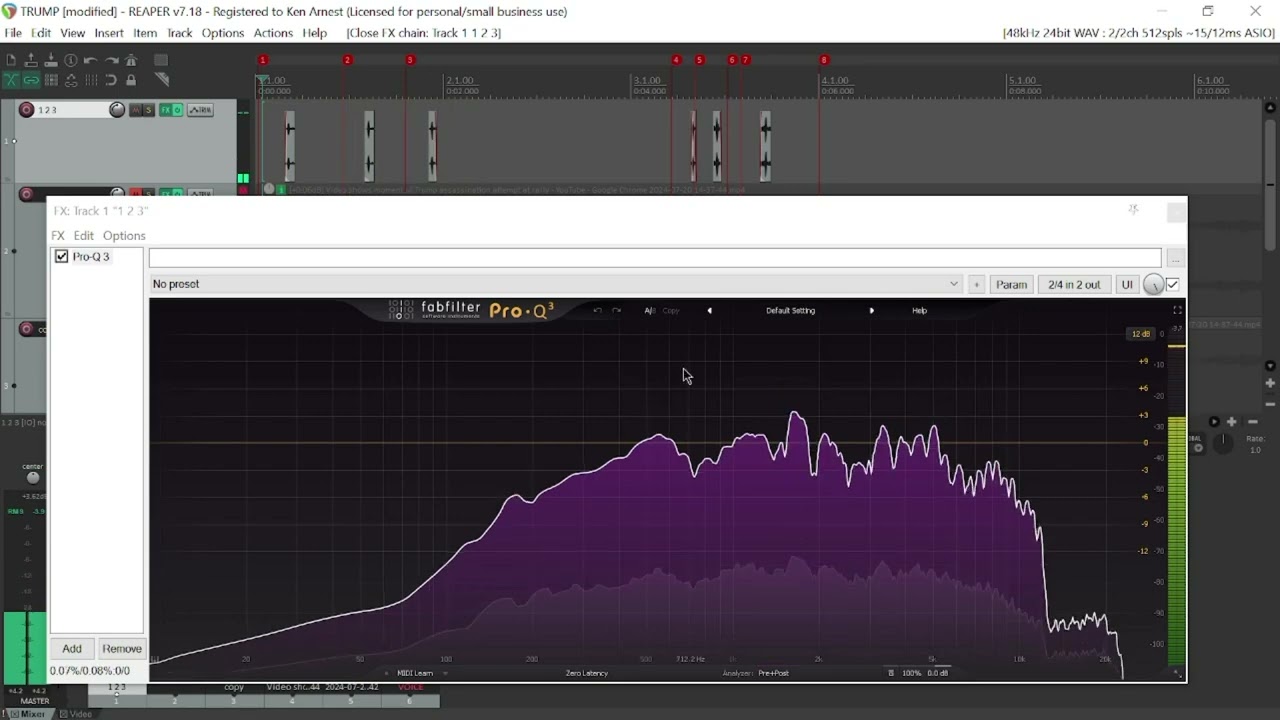Open the File menu

(x=13, y=33)
